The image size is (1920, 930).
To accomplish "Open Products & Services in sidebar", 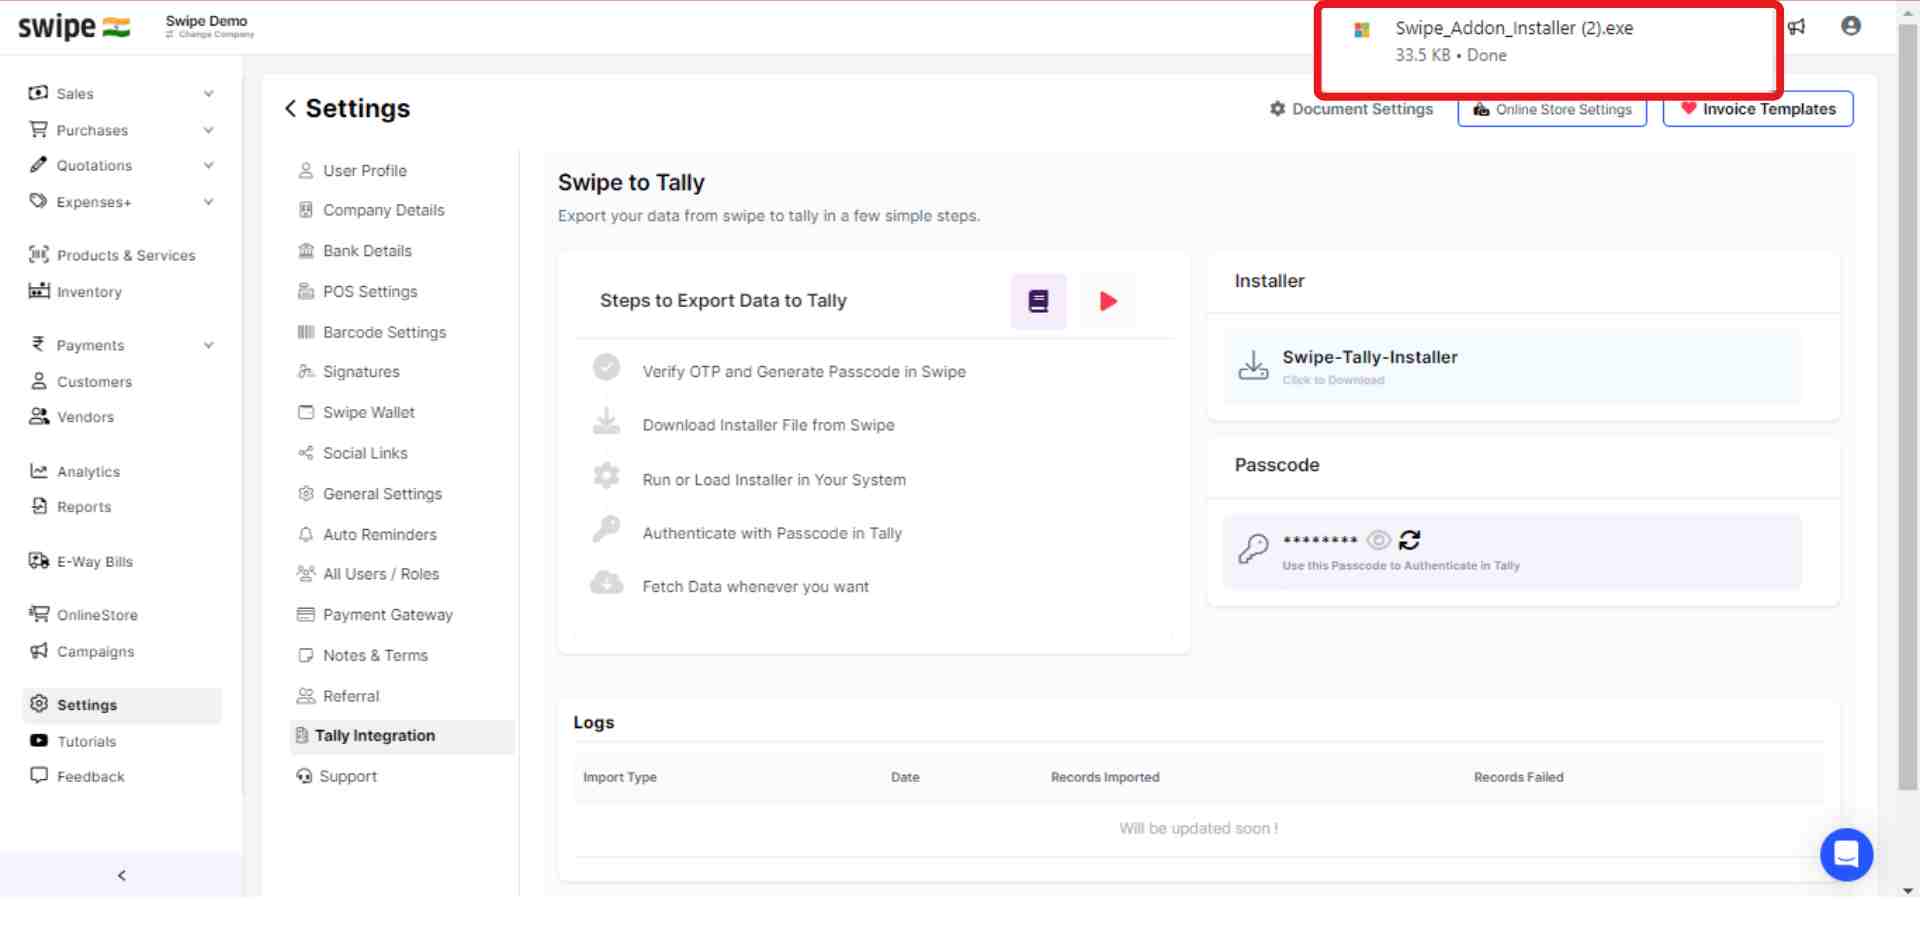I will click(113, 255).
